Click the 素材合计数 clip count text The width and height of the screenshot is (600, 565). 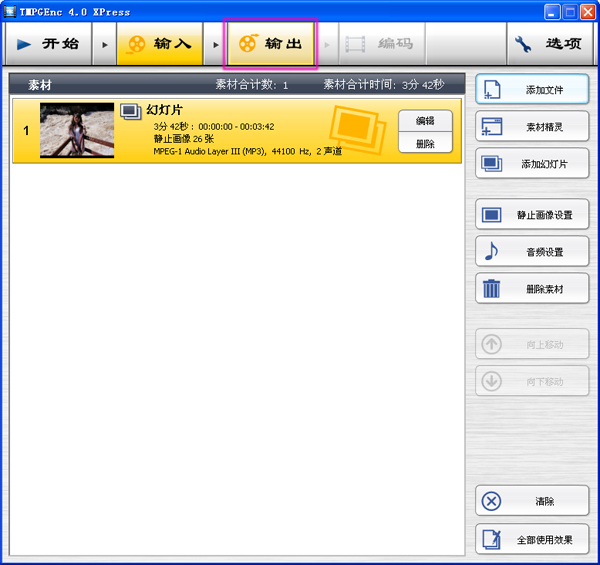coord(251,84)
